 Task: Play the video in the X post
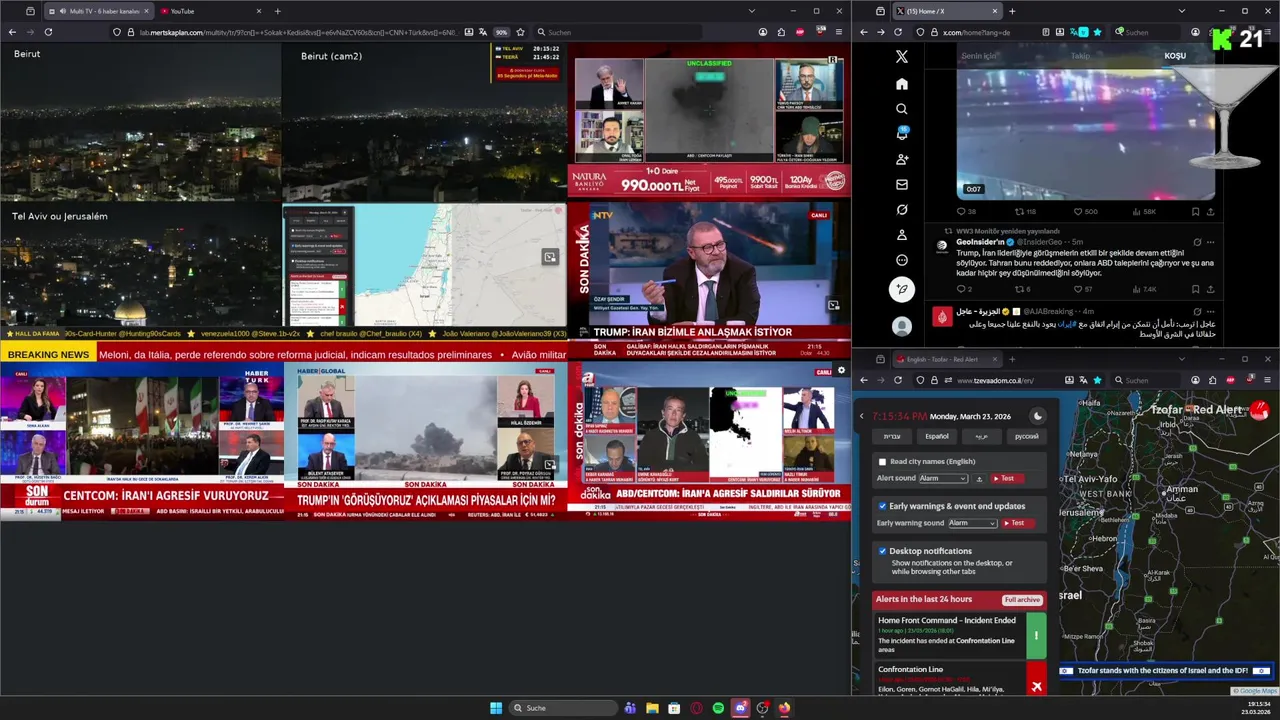pos(1086,125)
